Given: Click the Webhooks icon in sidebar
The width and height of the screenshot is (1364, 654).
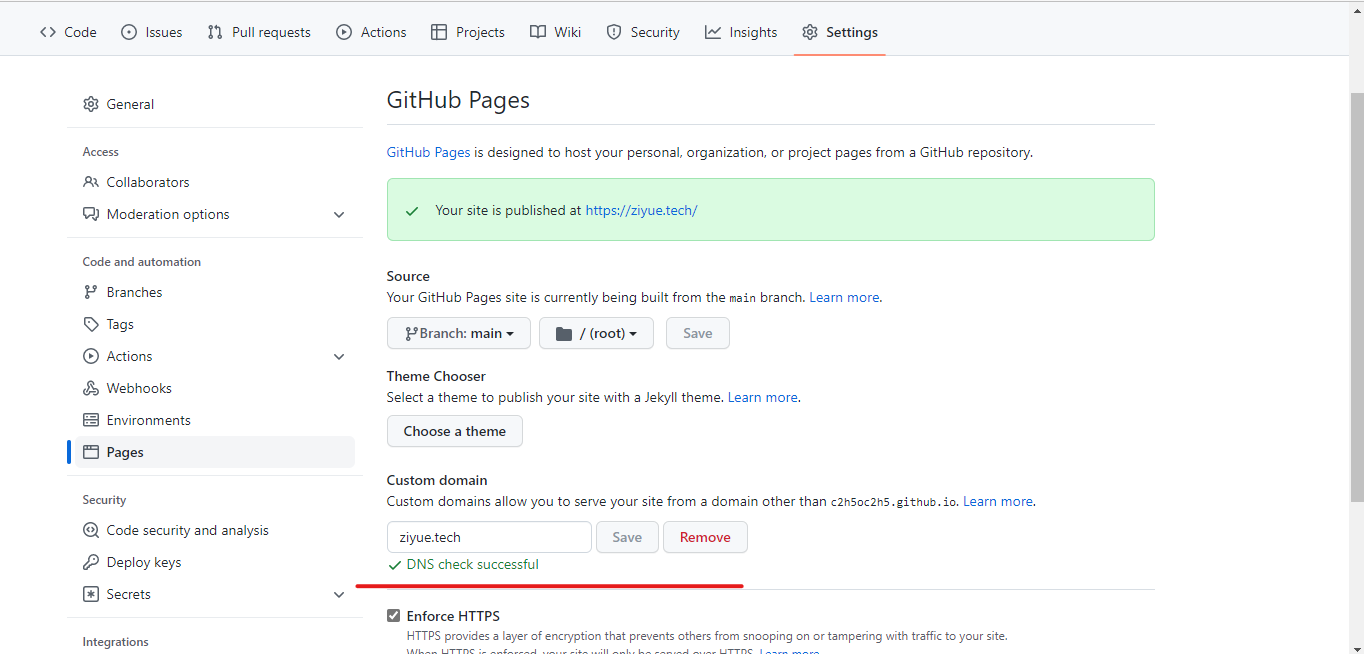Looking at the screenshot, I should (x=91, y=388).
